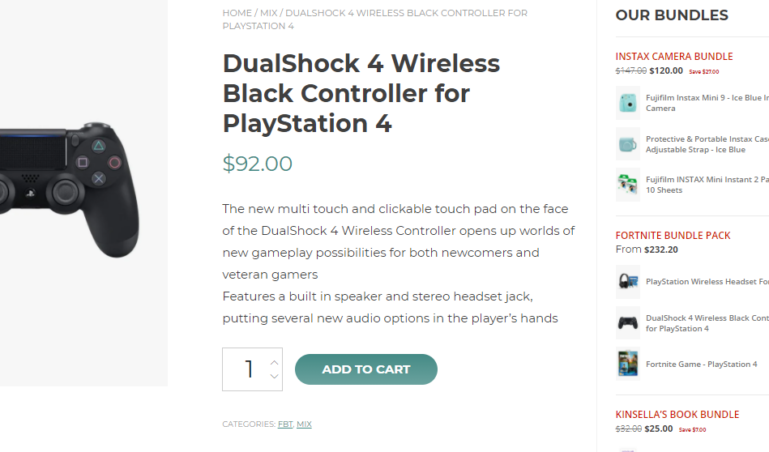Click the Instax Mini film pack thumbnail
Screen dimensions: 769x452
tap(628, 185)
